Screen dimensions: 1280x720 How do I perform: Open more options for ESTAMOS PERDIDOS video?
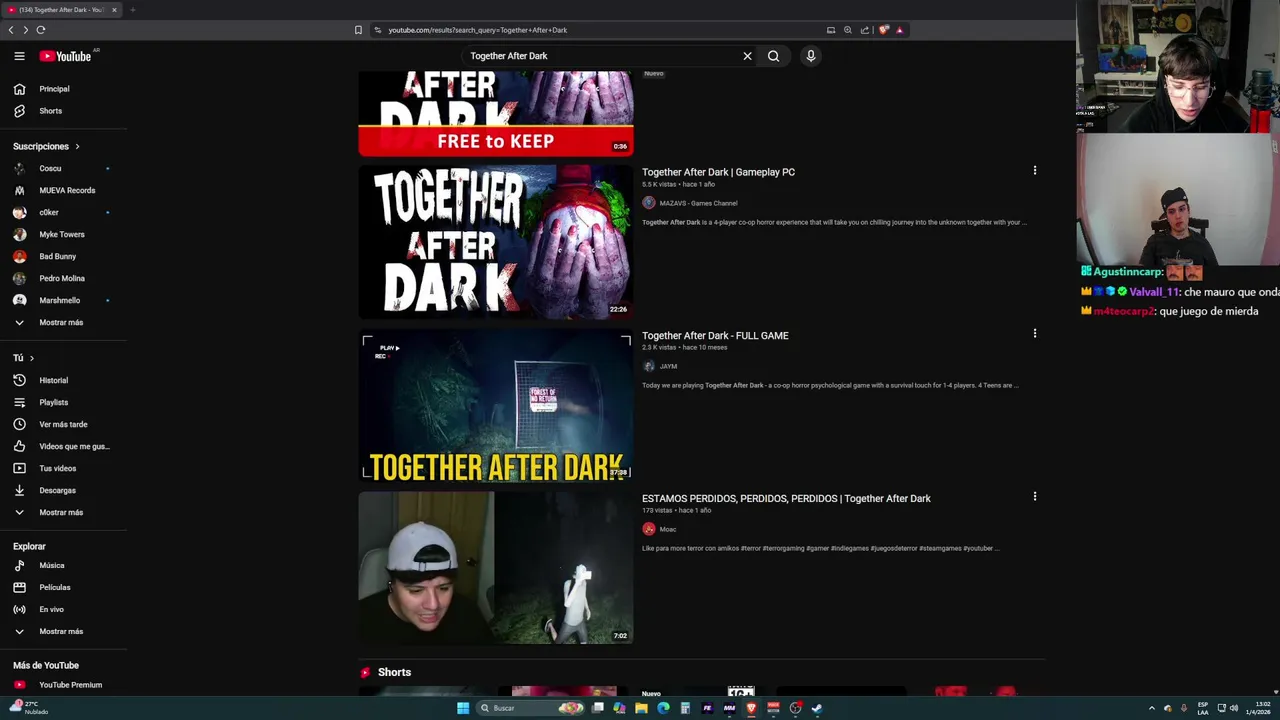click(x=1035, y=497)
